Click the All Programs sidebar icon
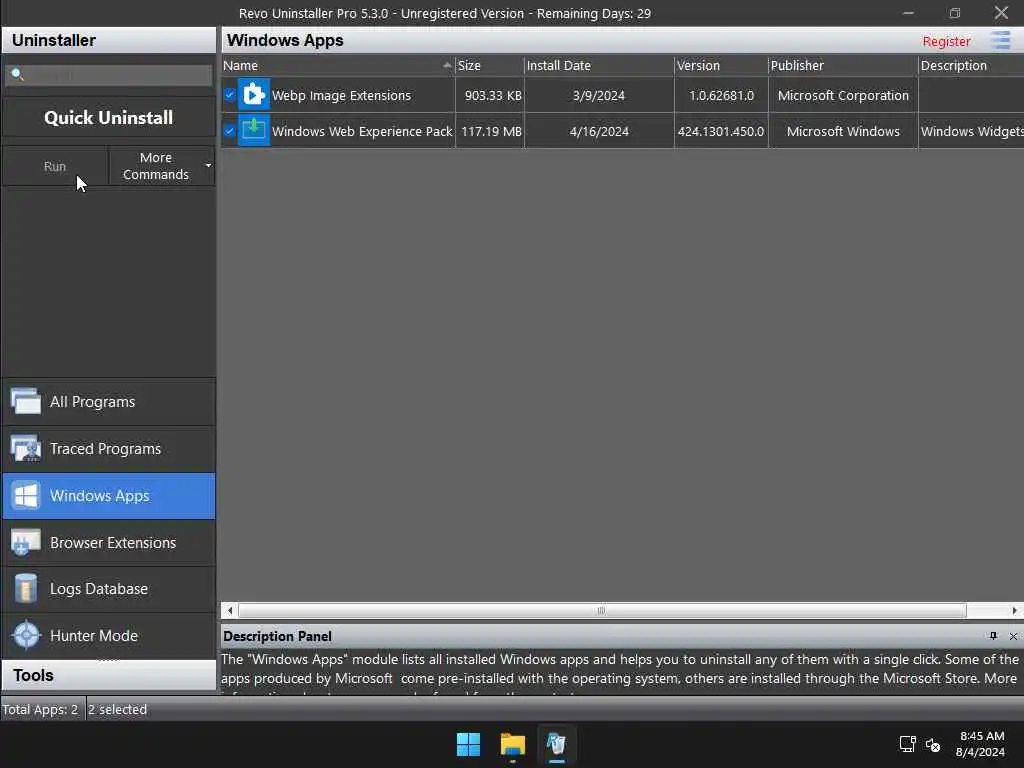1024x768 pixels. point(26,401)
